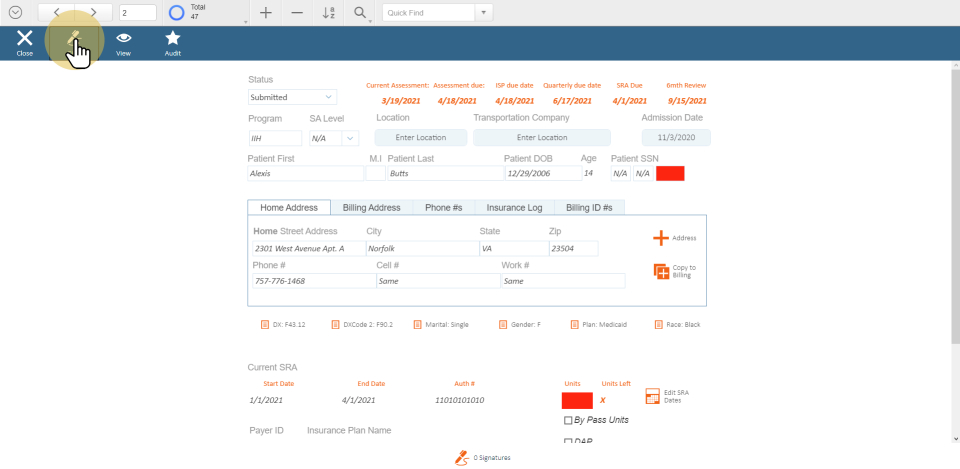Click the Patient Last name field

point(445,173)
